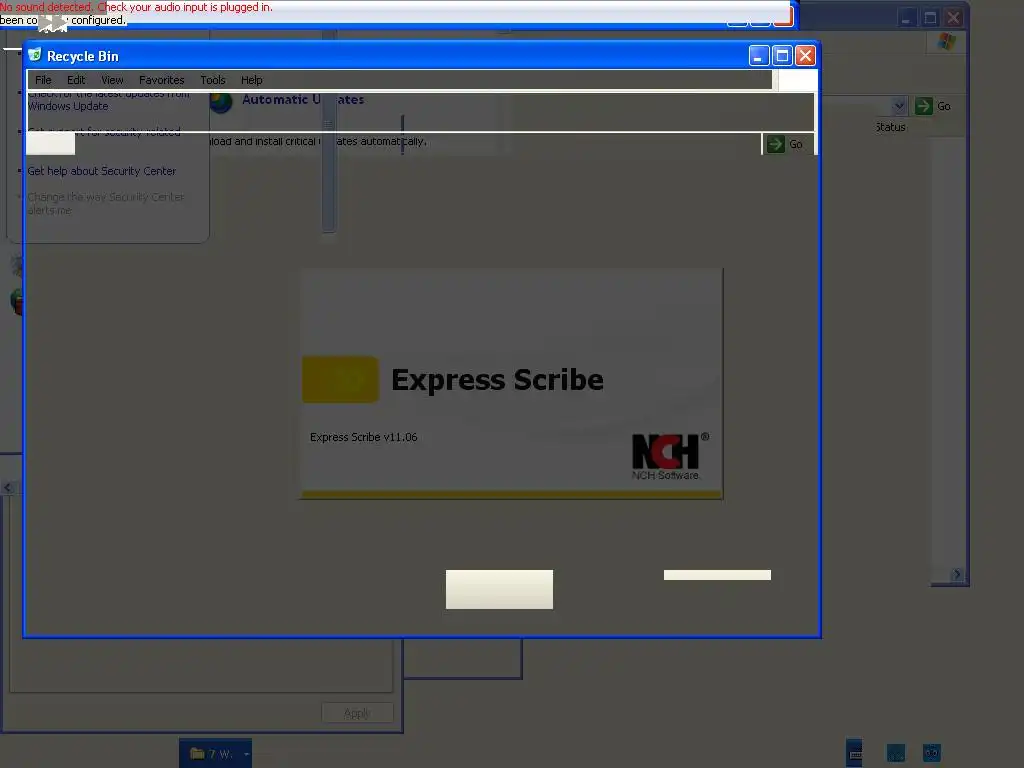The width and height of the screenshot is (1024, 768).
Task: Minimize the dimmed background window
Action: [906, 18]
